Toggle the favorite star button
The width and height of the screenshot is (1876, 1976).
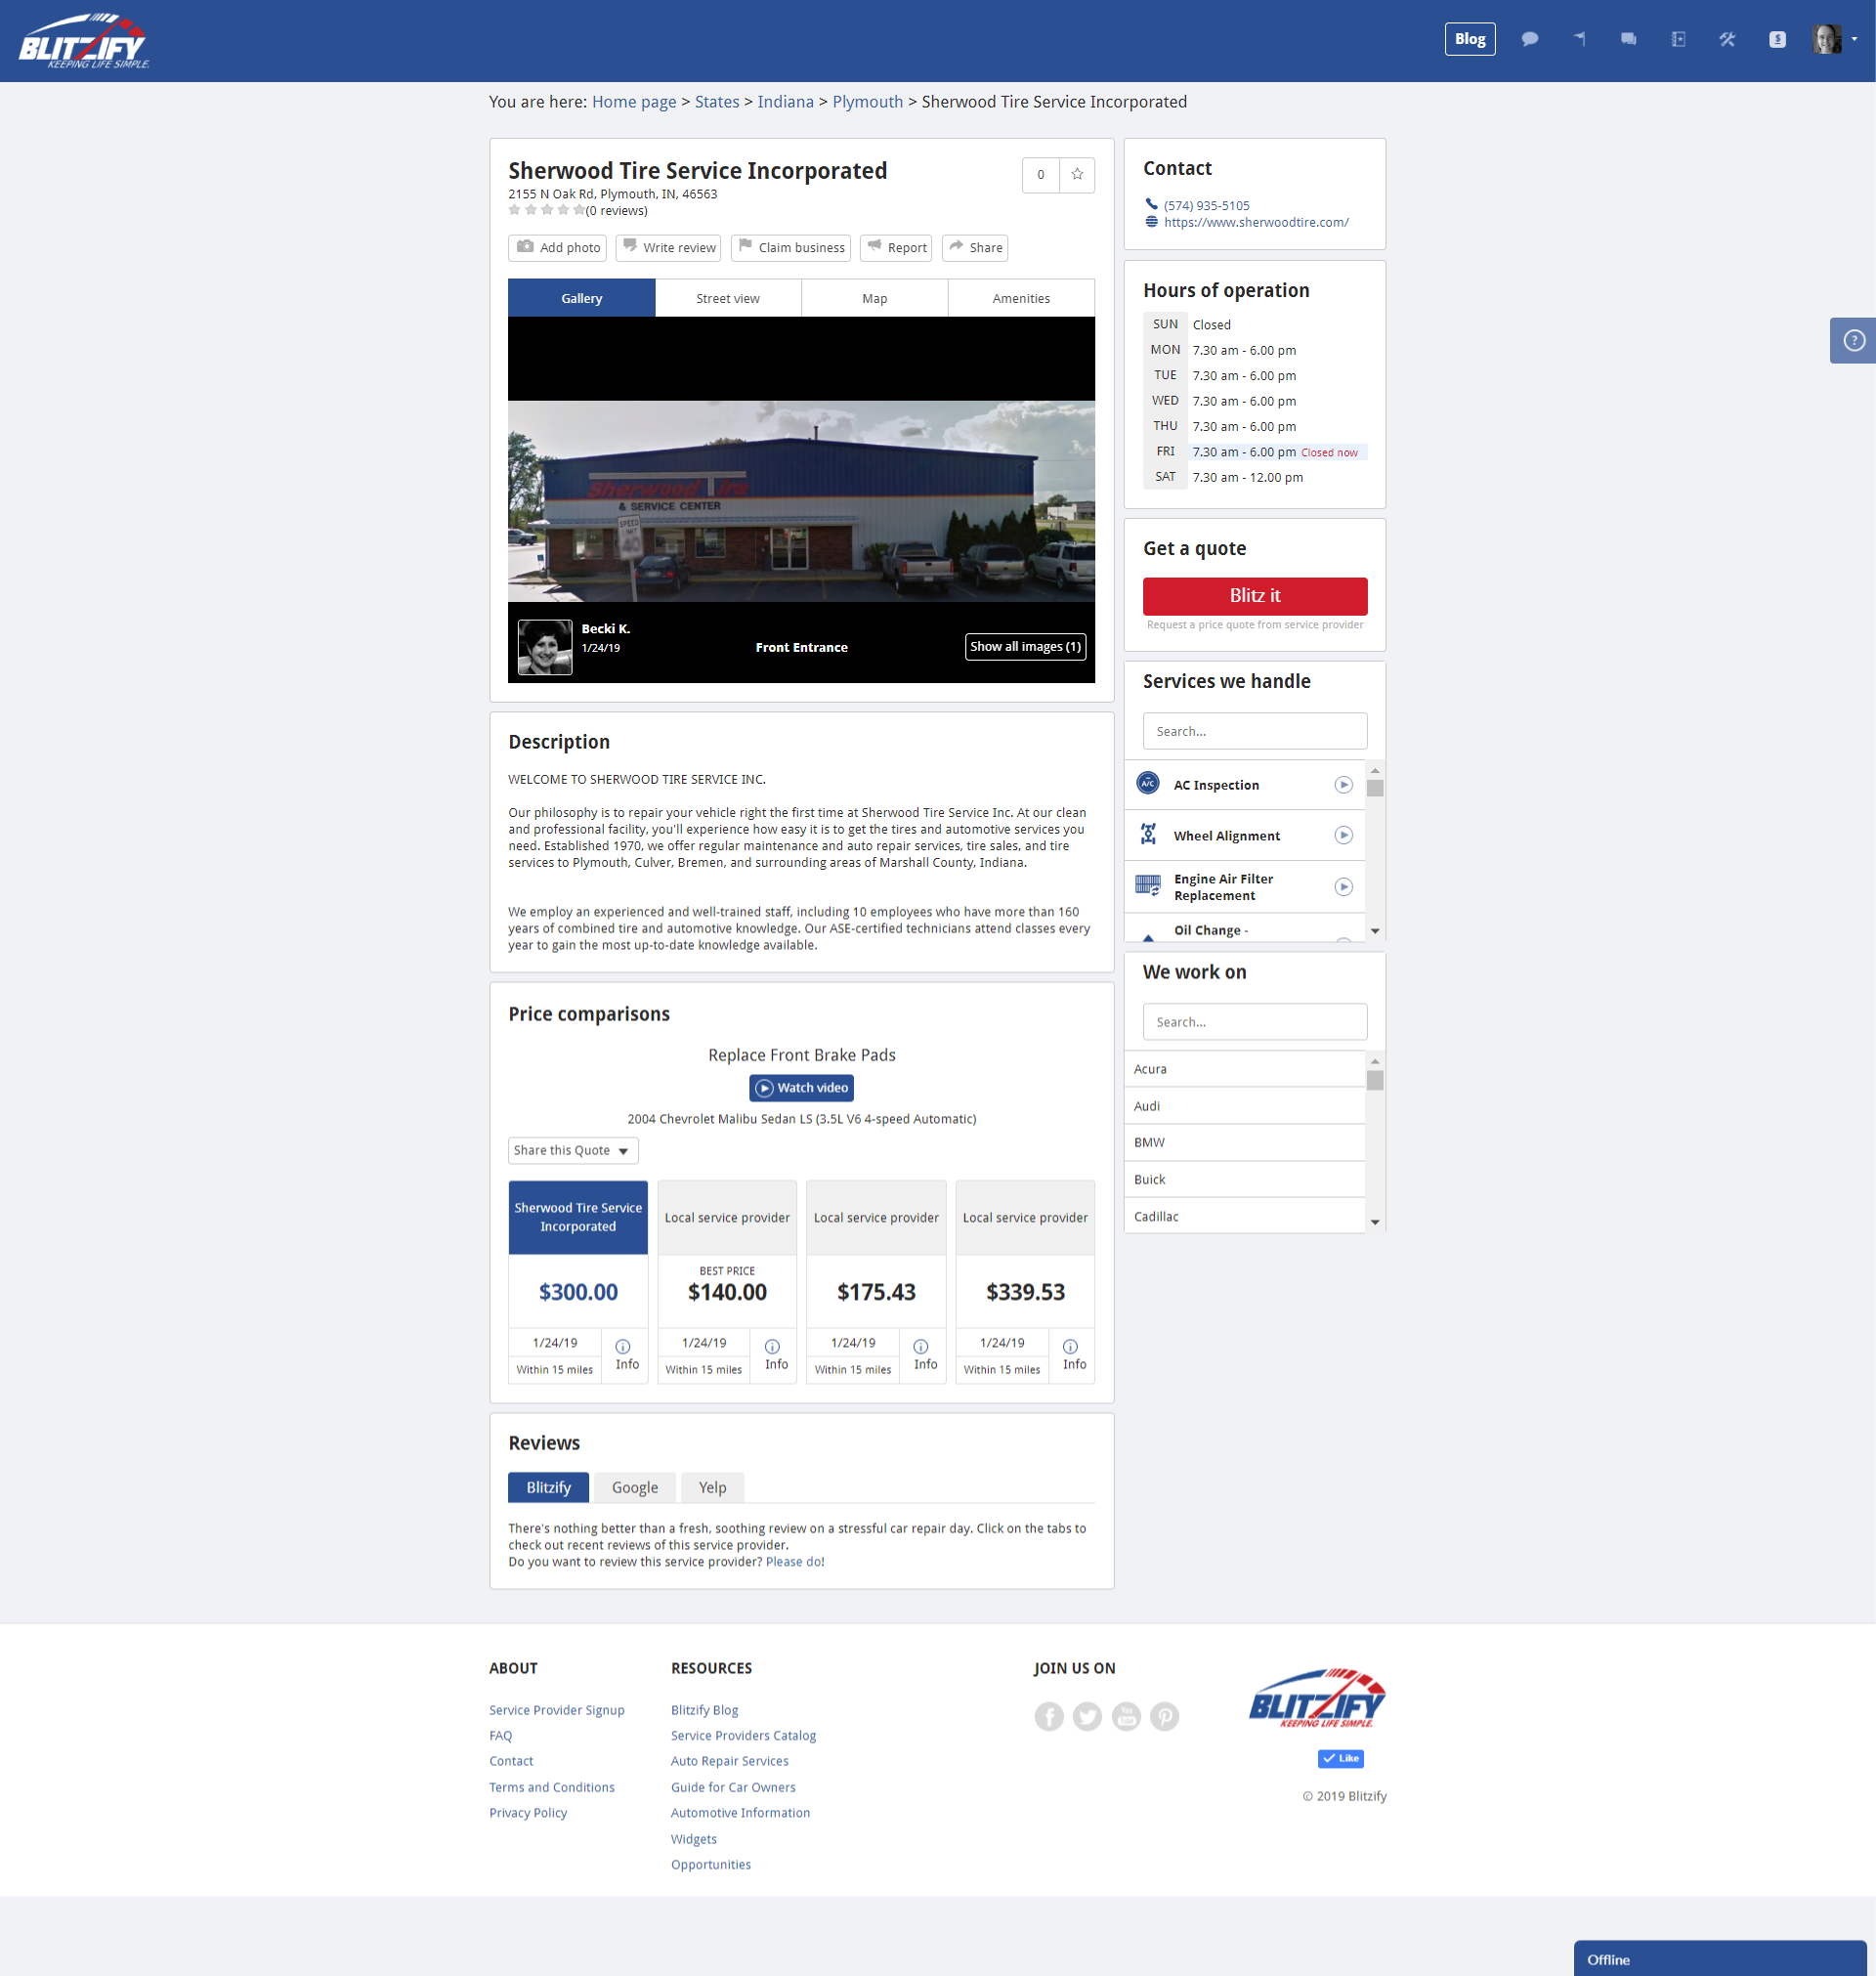pyautogui.click(x=1077, y=174)
